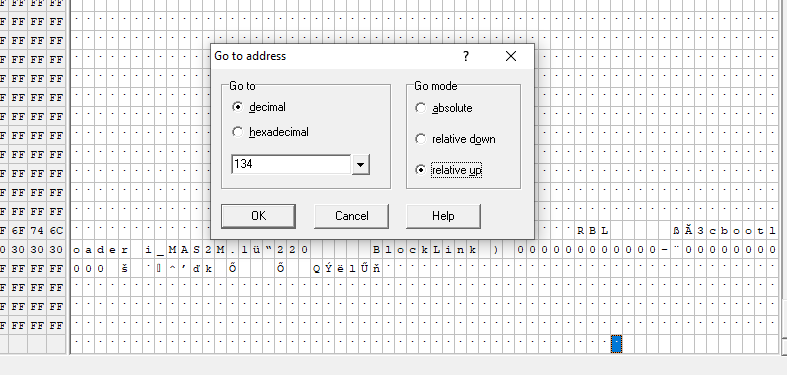Click the address input field containing 134
The height and width of the screenshot is (375, 787).
[x=291, y=164]
